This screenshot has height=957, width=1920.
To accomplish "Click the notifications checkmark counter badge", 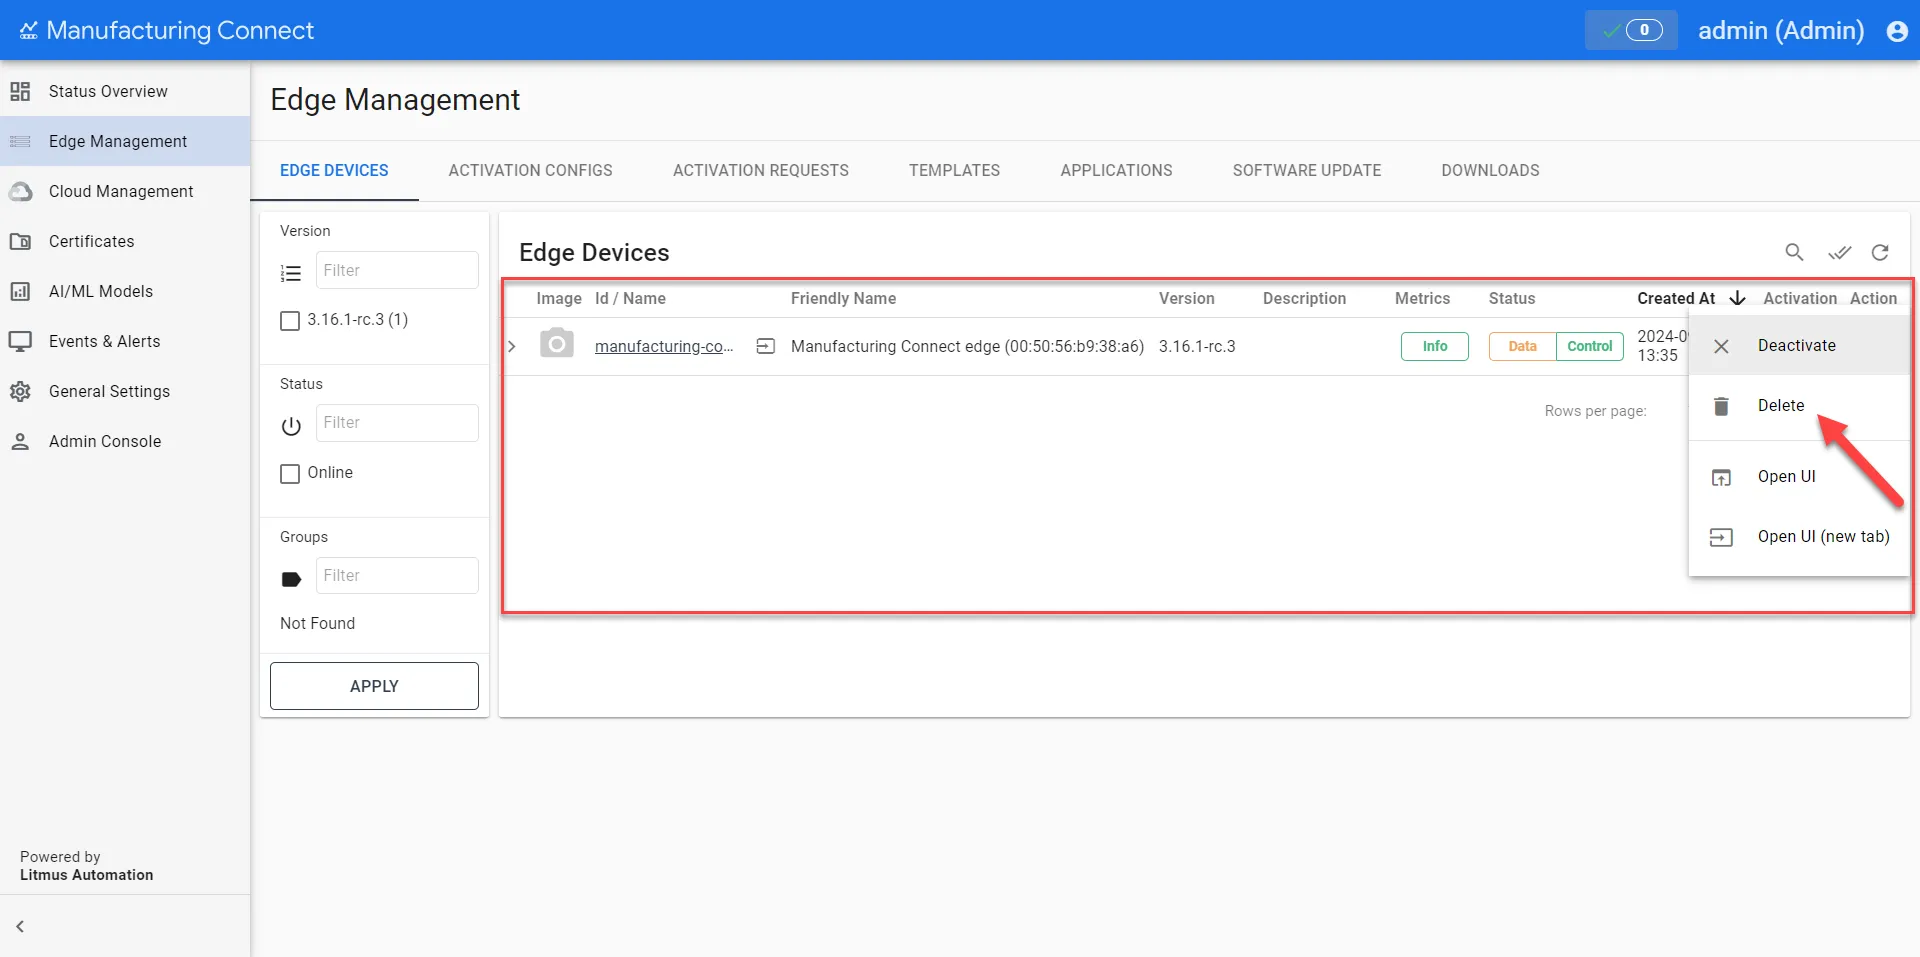I will (1631, 30).
